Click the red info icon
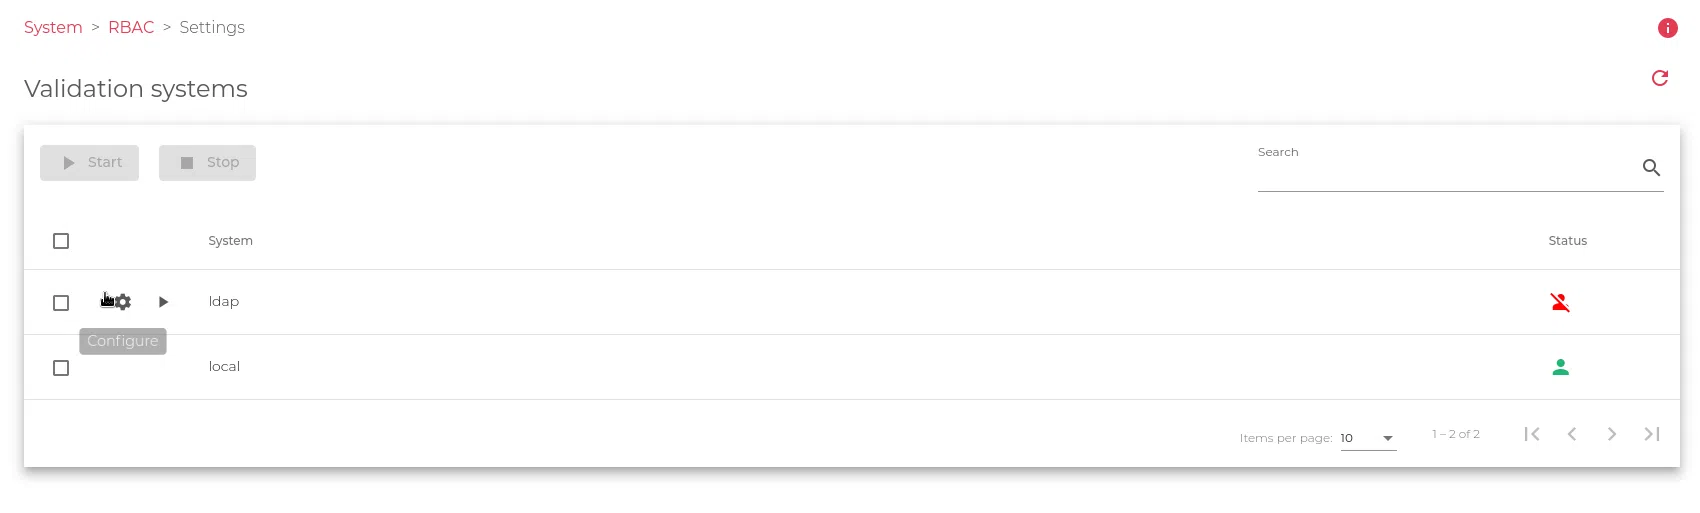 [1667, 28]
